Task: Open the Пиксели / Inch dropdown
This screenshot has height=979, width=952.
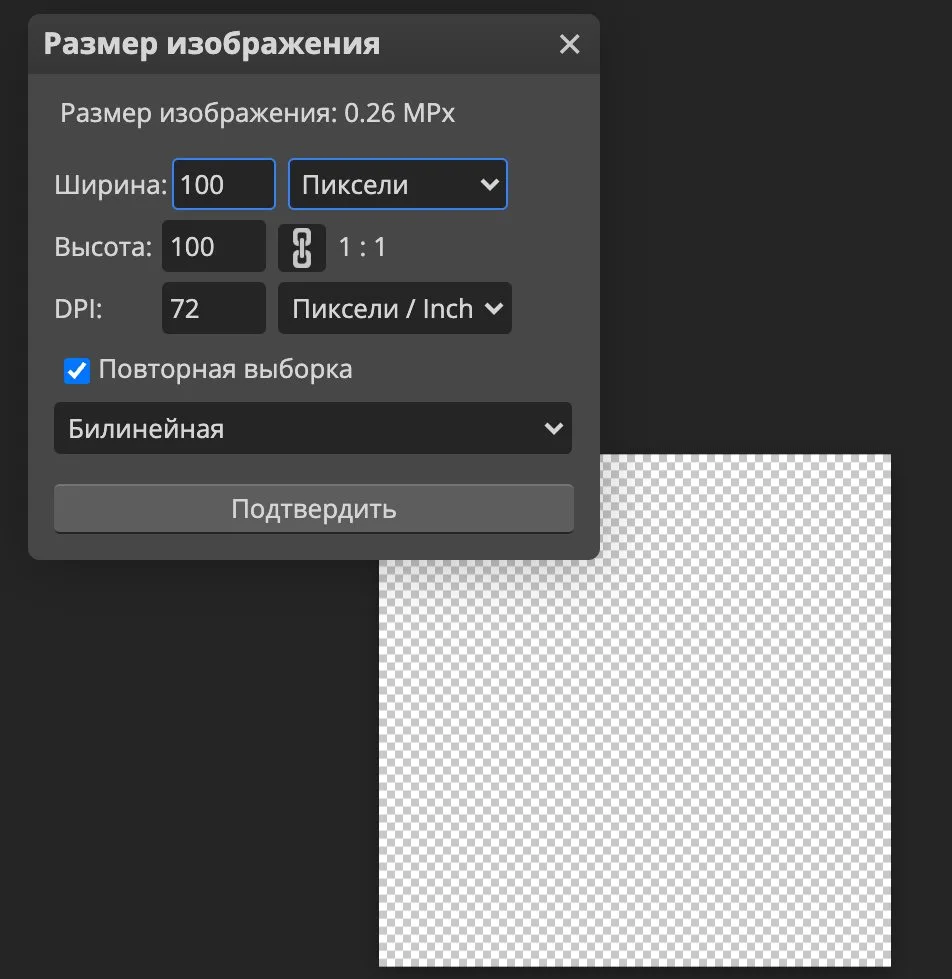Action: tap(395, 308)
